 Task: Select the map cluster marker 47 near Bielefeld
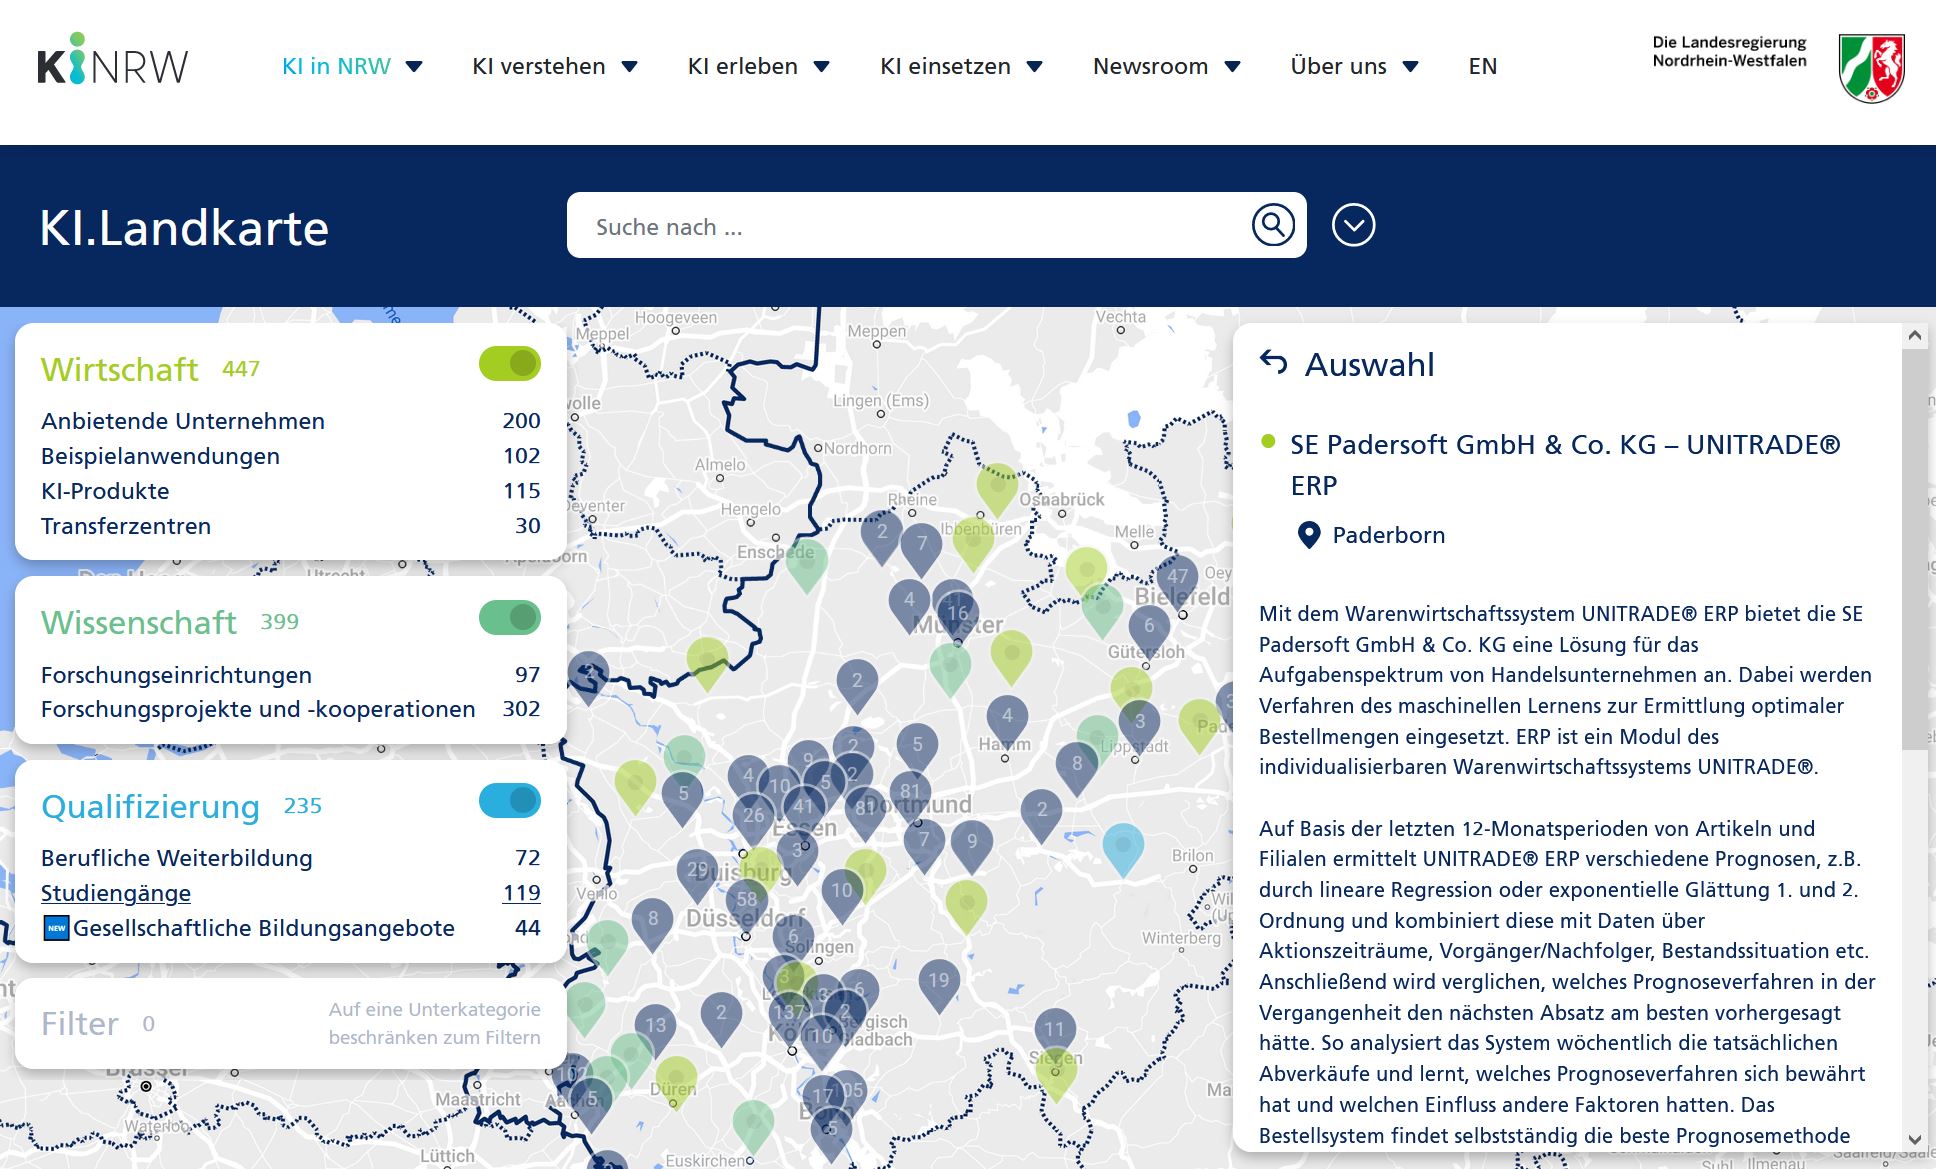tap(1177, 578)
